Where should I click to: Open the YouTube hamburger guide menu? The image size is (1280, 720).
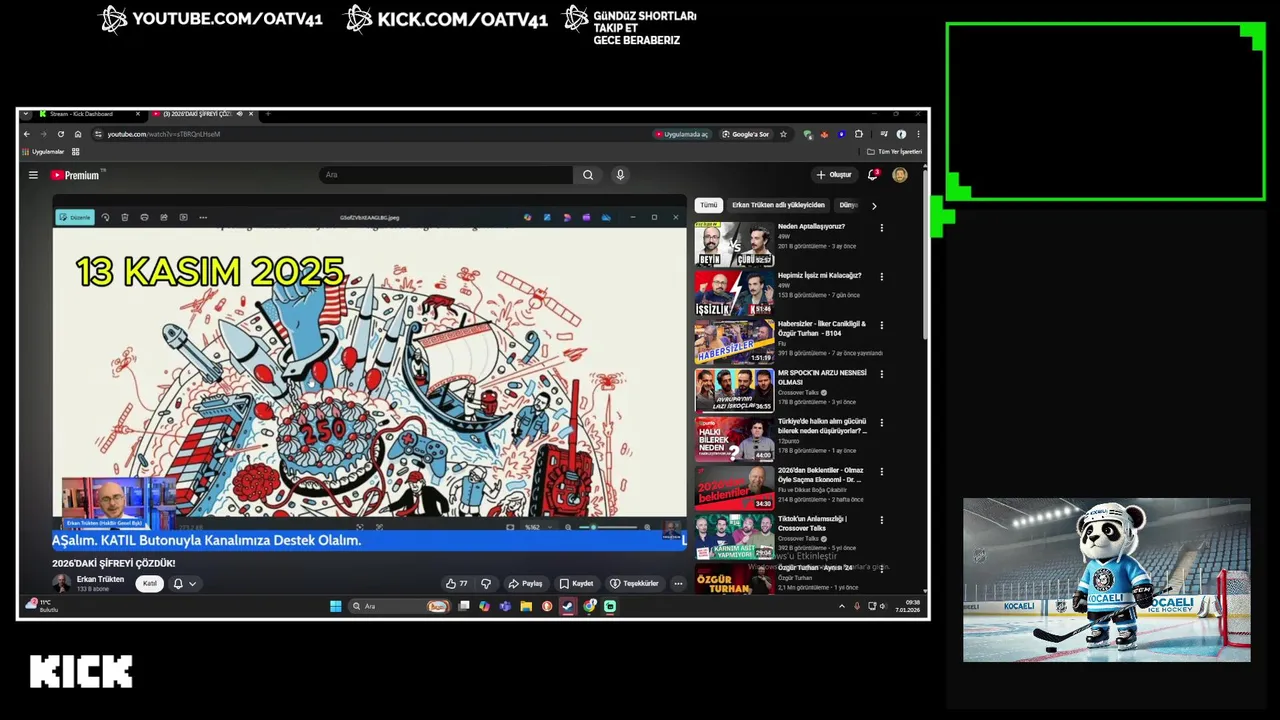point(33,175)
